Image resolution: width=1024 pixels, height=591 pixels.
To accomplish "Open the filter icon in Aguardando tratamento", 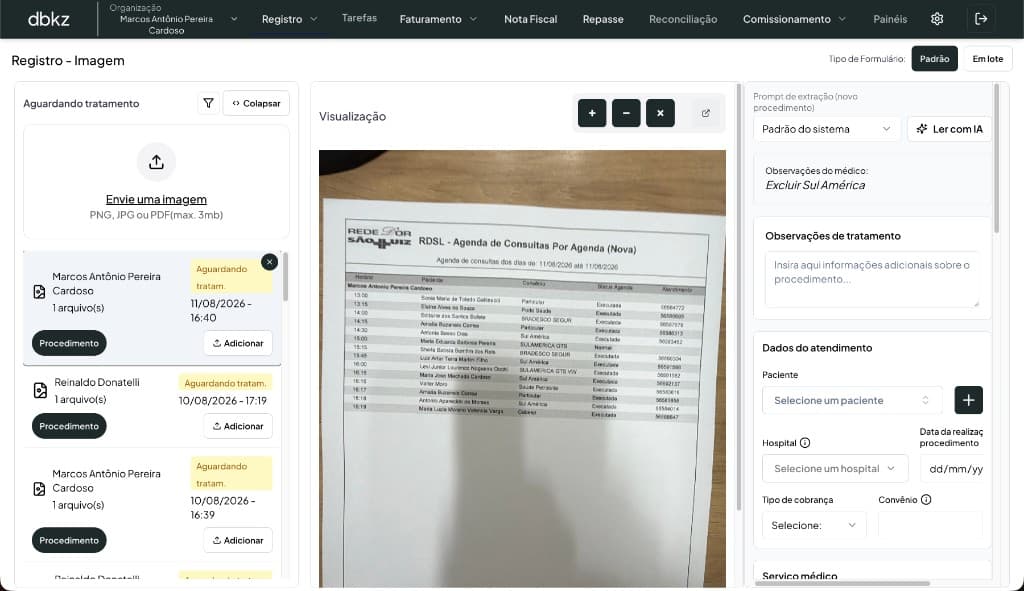I will (x=208, y=103).
